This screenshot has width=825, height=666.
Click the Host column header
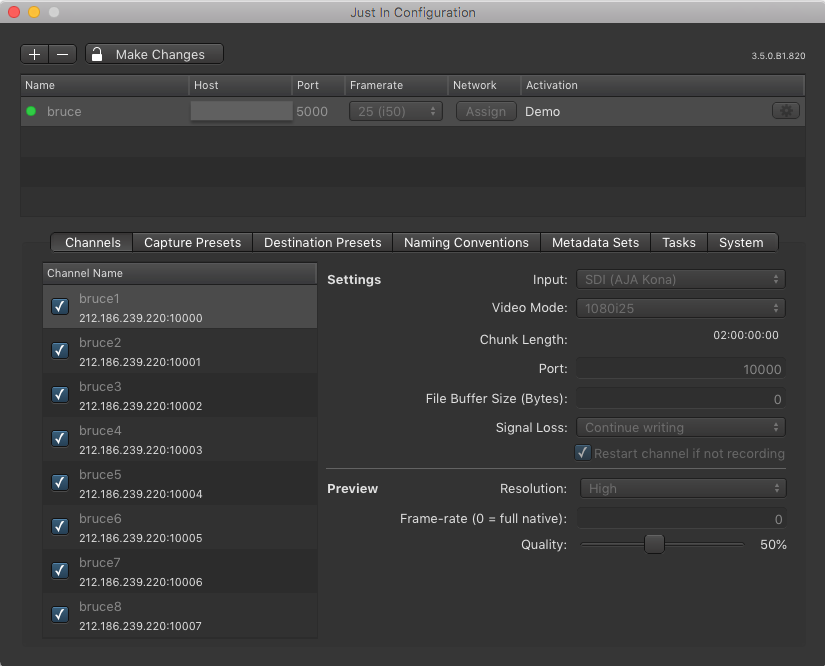240,85
